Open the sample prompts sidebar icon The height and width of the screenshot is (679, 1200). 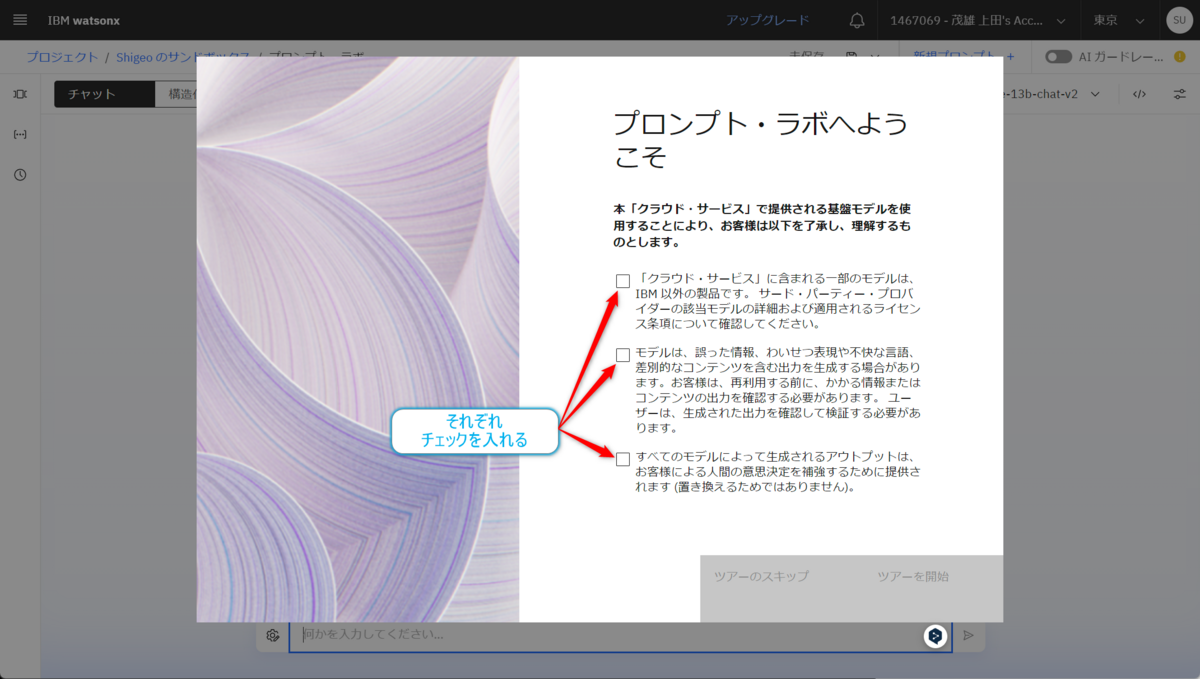click(x=20, y=94)
